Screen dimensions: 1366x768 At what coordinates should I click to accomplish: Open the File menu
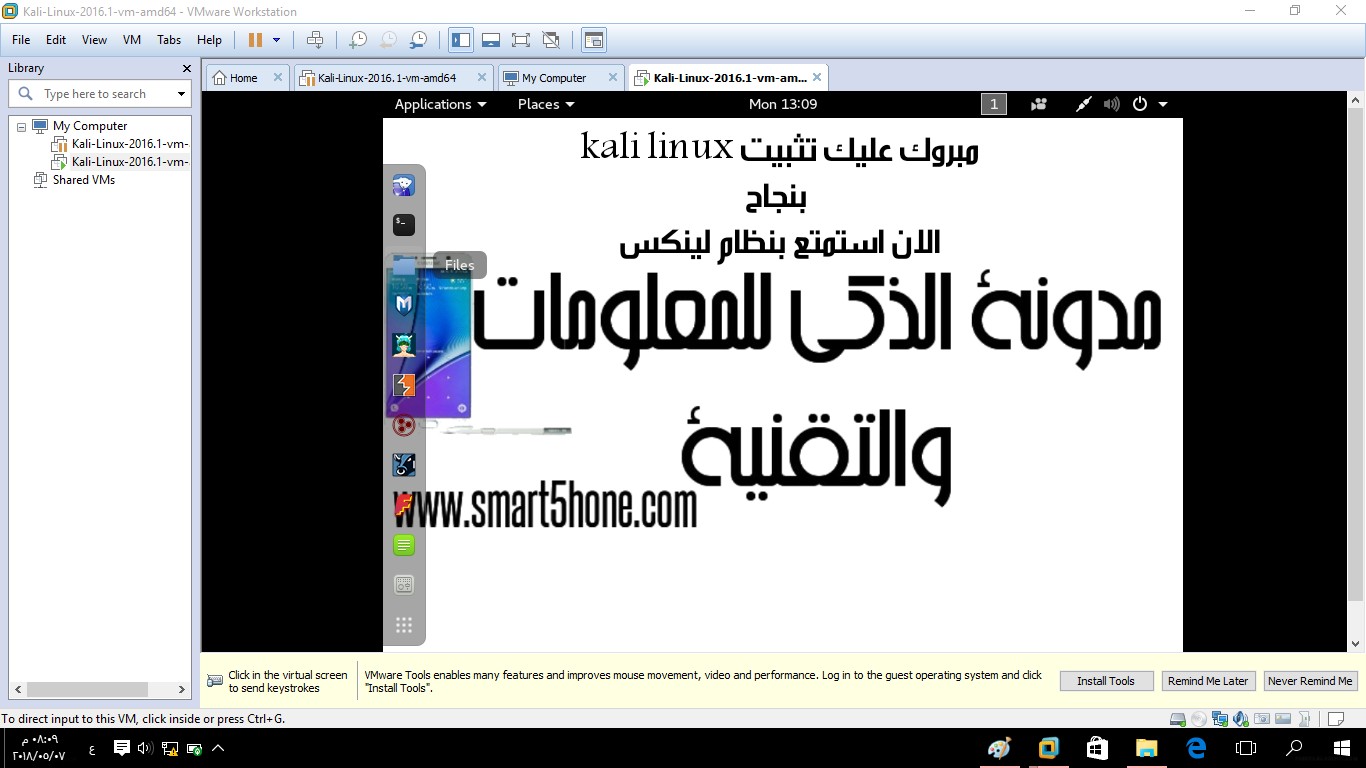coord(21,40)
